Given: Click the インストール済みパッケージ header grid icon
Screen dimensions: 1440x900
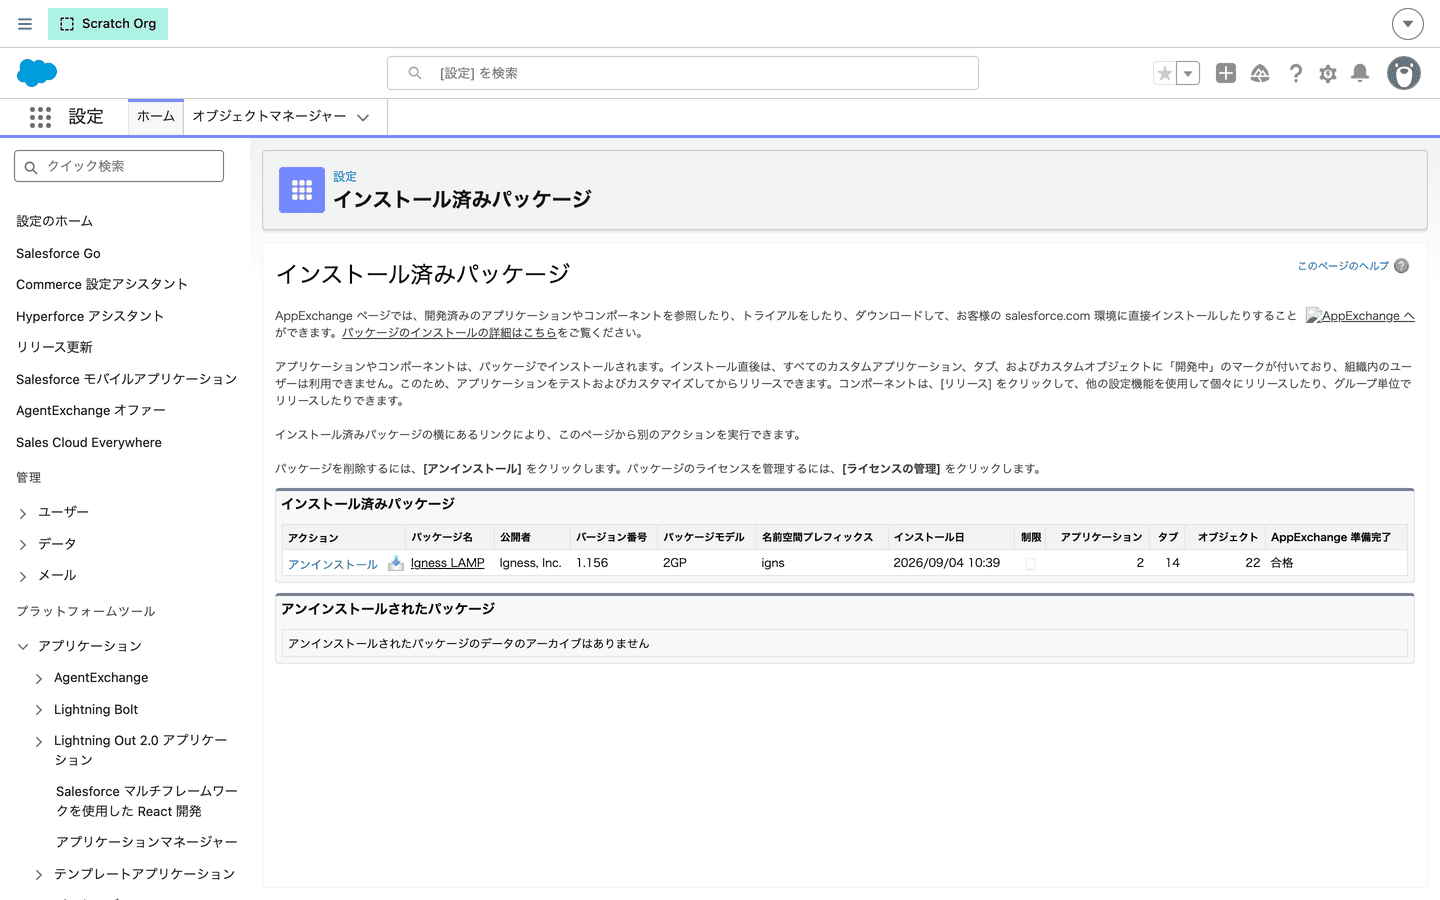Looking at the screenshot, I should pos(302,190).
